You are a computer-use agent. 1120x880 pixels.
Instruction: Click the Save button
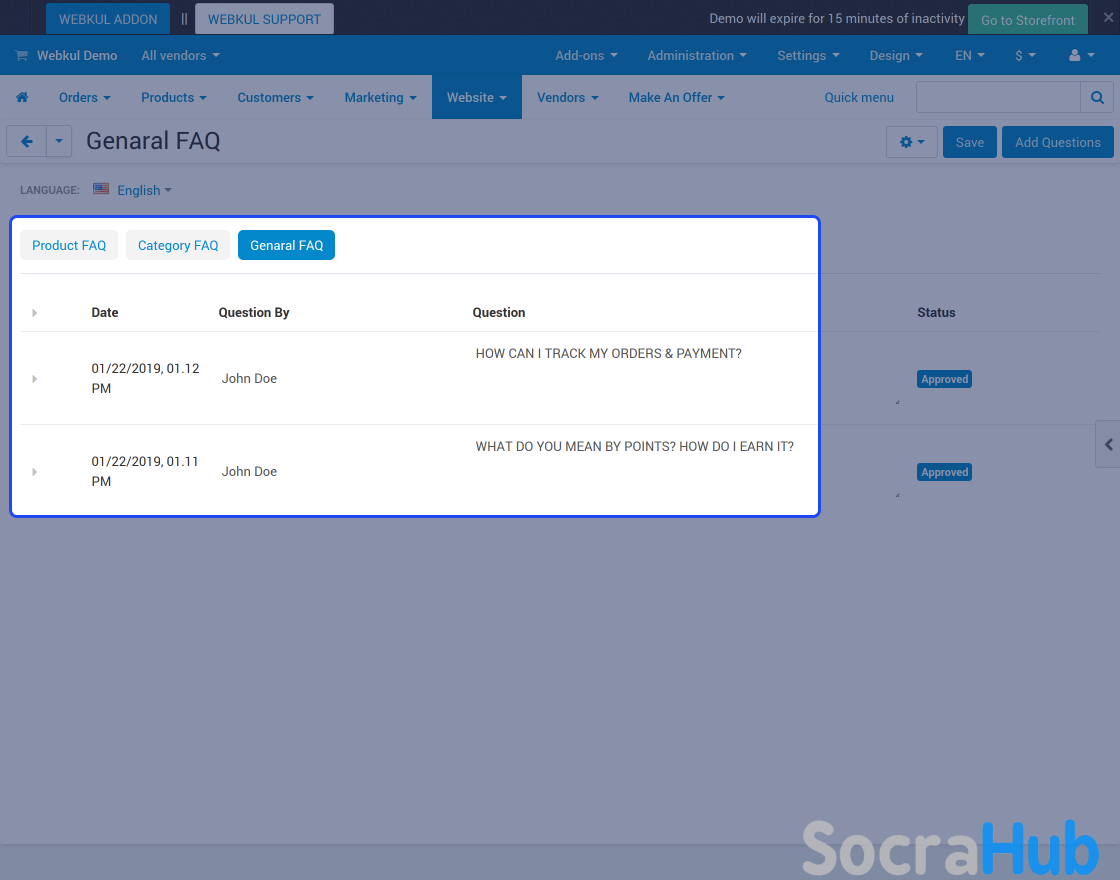[969, 142]
